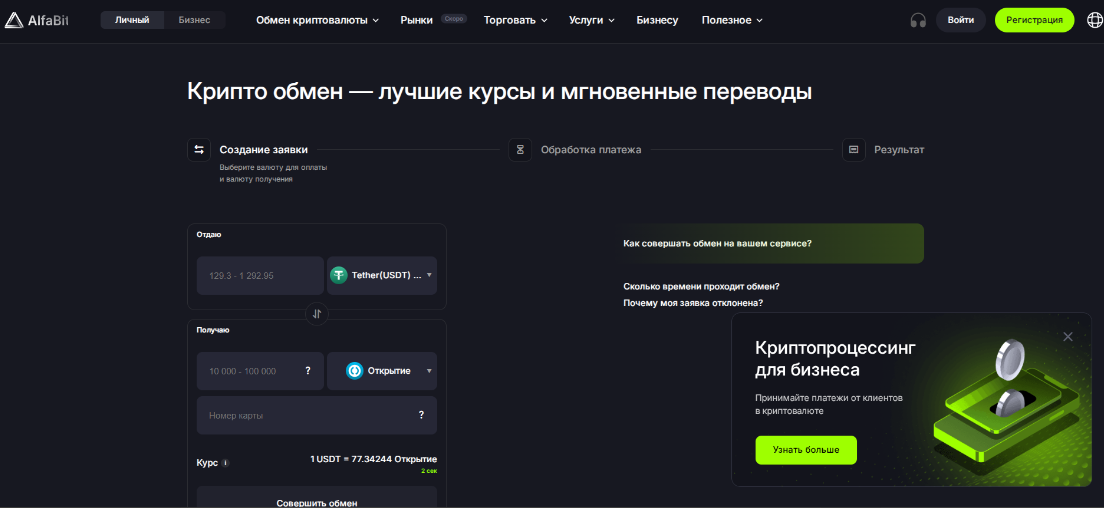
Task: Open 'Почему моя заявка отклонена?' question
Action: click(694, 303)
